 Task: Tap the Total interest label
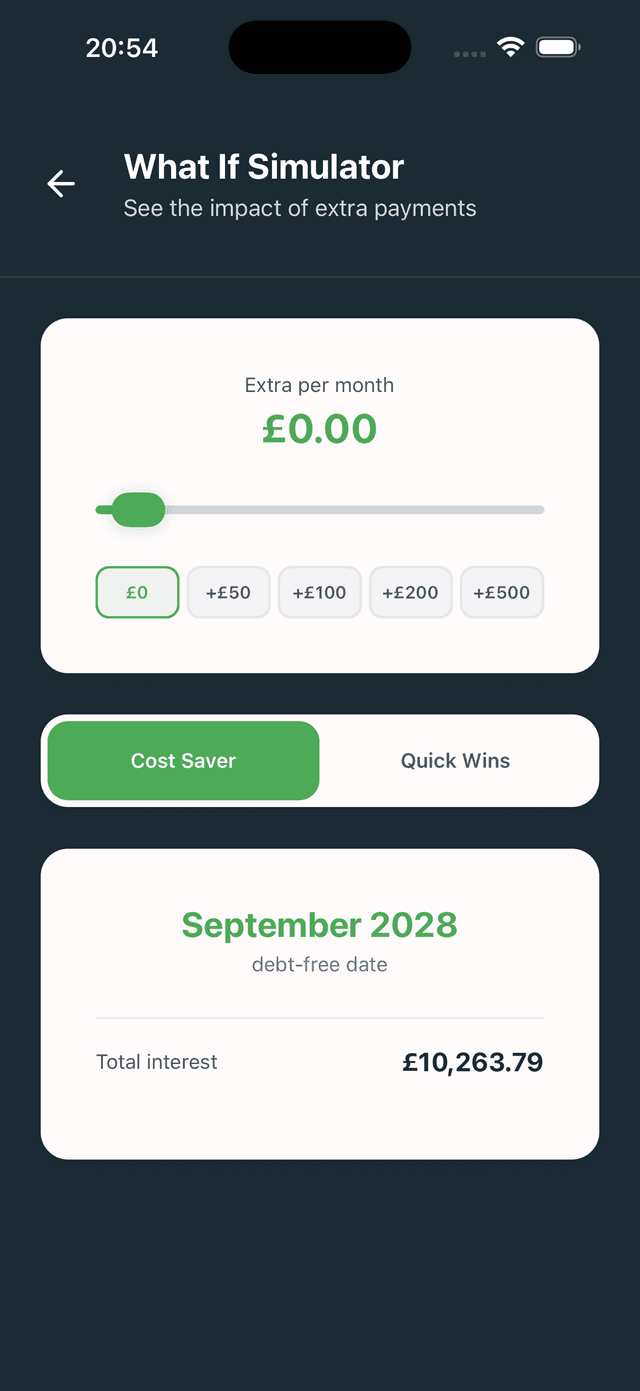click(x=156, y=1062)
